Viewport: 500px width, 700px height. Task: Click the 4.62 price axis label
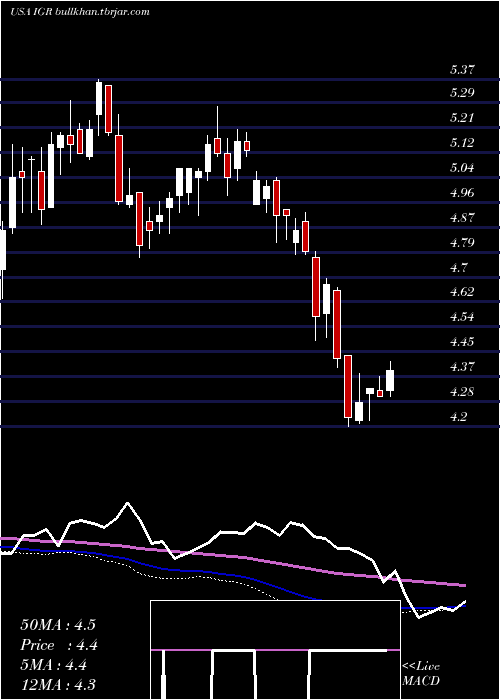coord(462,292)
